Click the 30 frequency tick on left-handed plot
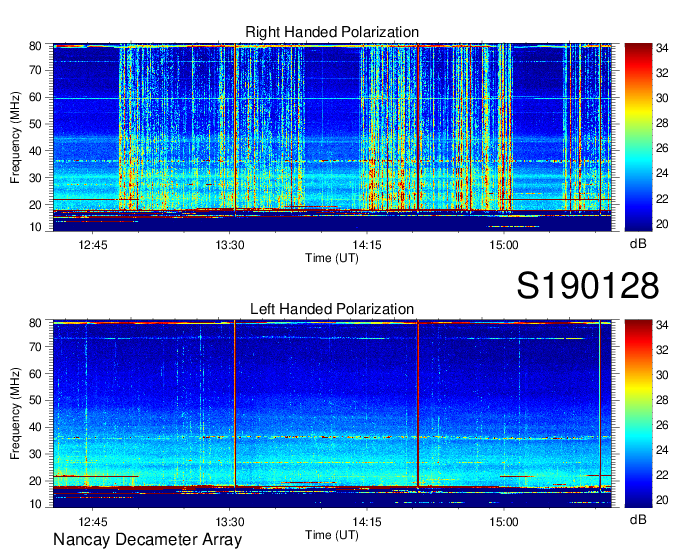This screenshot has height=552, width=680. click(35, 454)
